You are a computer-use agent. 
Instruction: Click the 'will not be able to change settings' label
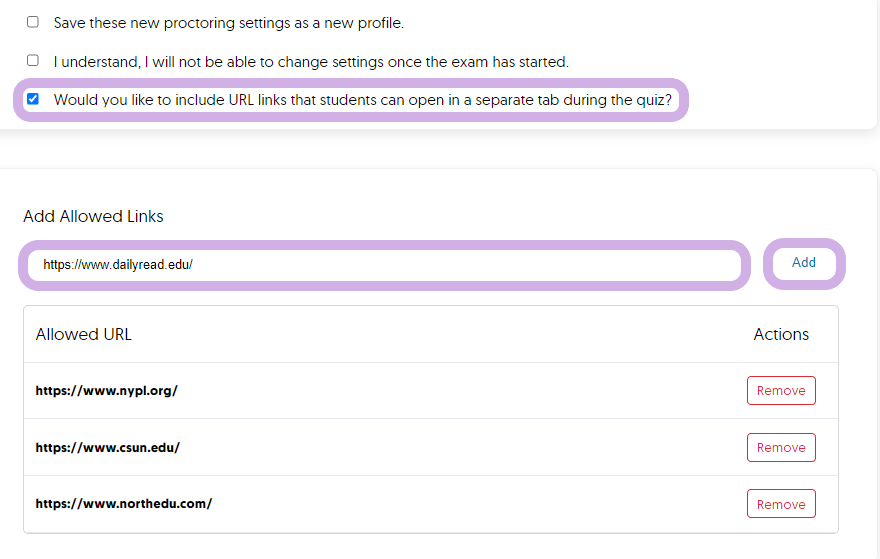coord(311,62)
